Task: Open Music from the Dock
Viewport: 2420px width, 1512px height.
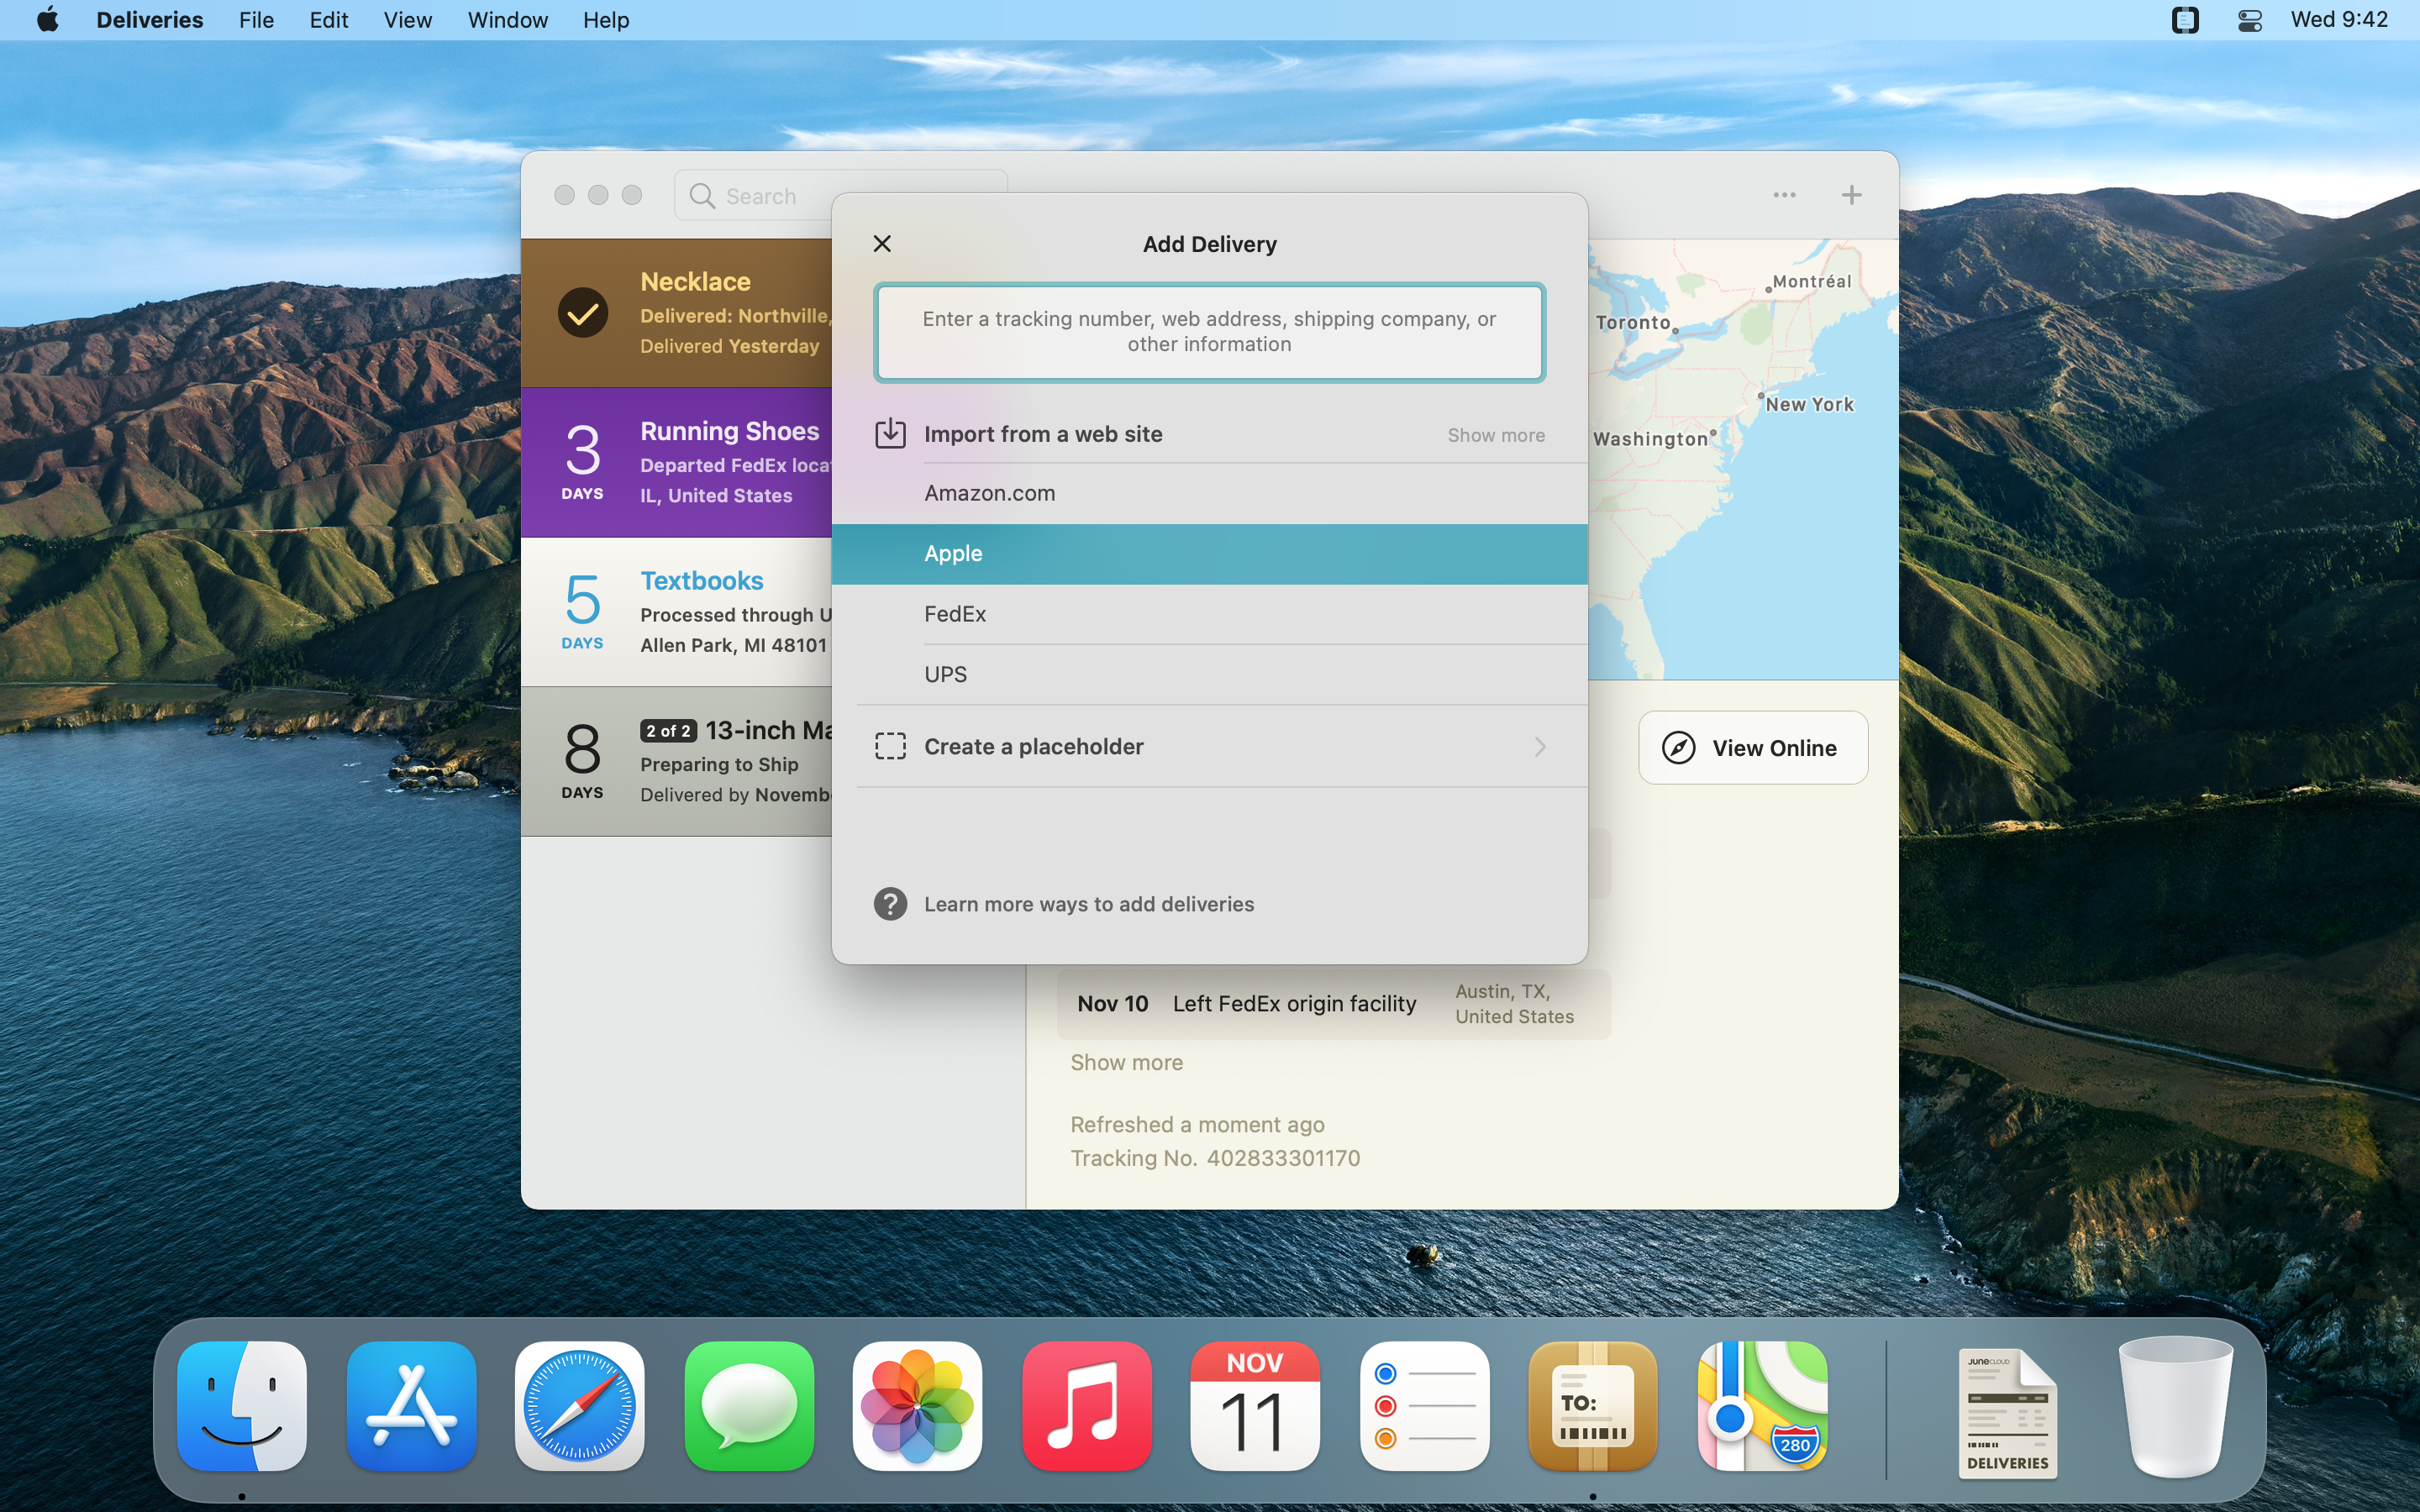Action: coord(1087,1405)
